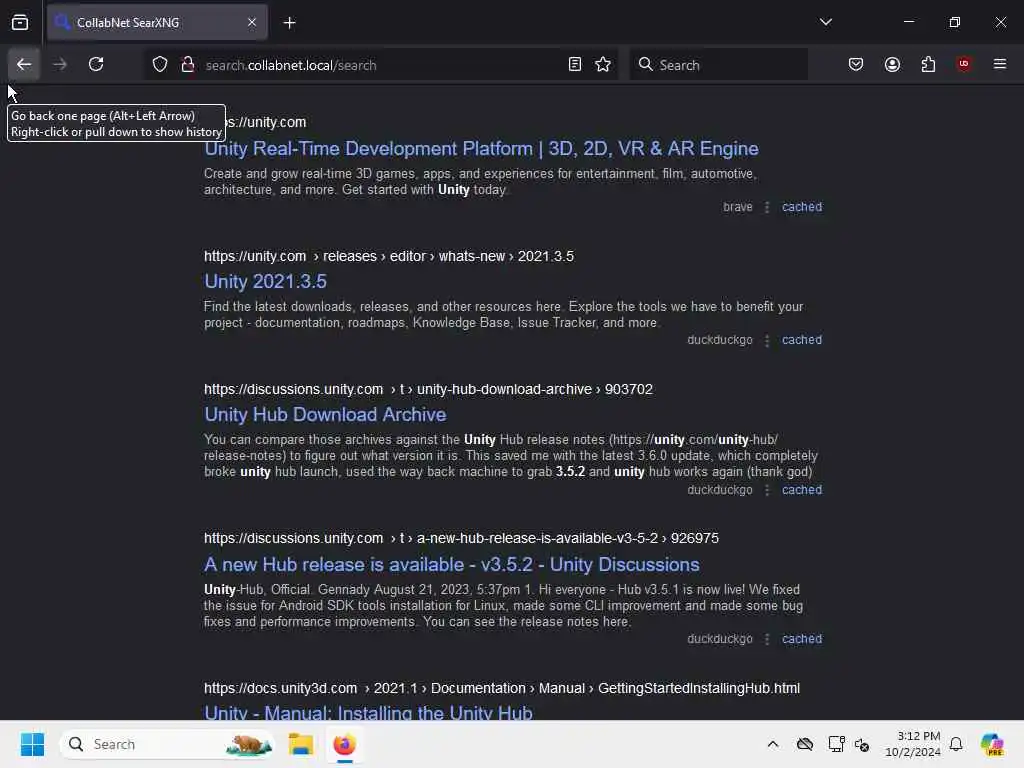Open Unity Manual Installing the Unity Hub link
This screenshot has height=768, width=1024.
click(x=368, y=712)
